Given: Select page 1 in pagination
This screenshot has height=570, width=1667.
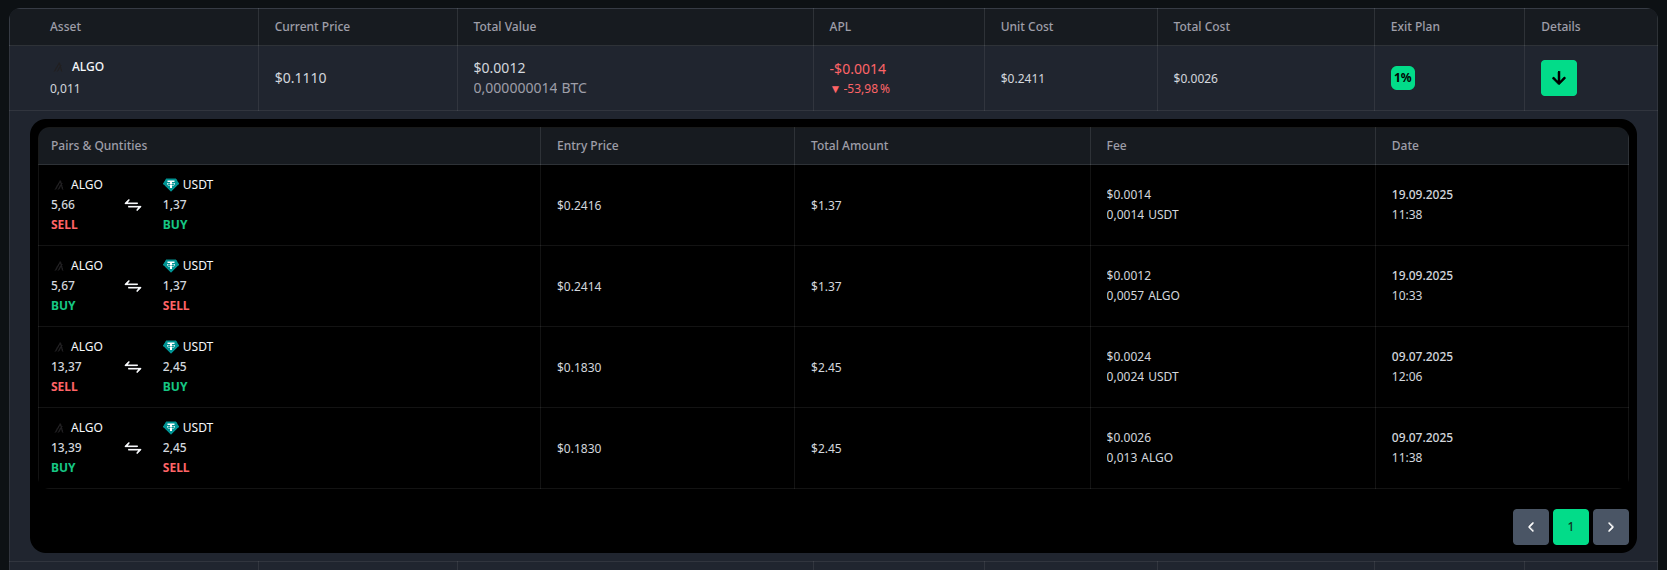Looking at the screenshot, I should (1570, 527).
